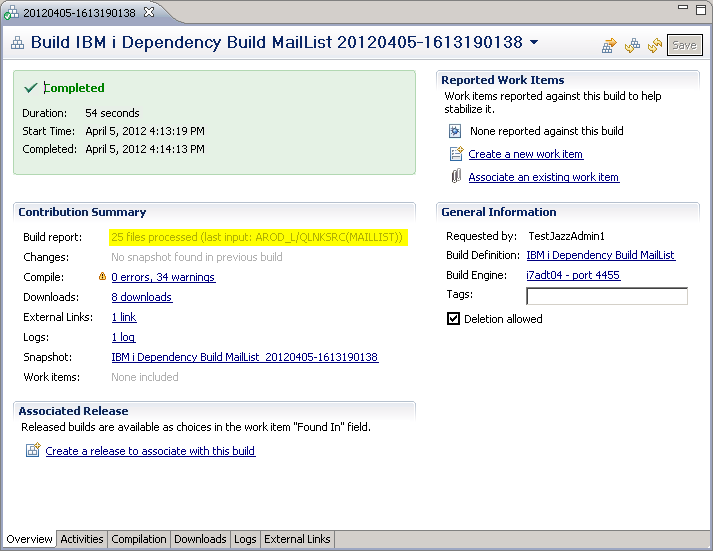Open the 0 errors, 34 warnings link
713x551 pixels.
click(x=163, y=277)
